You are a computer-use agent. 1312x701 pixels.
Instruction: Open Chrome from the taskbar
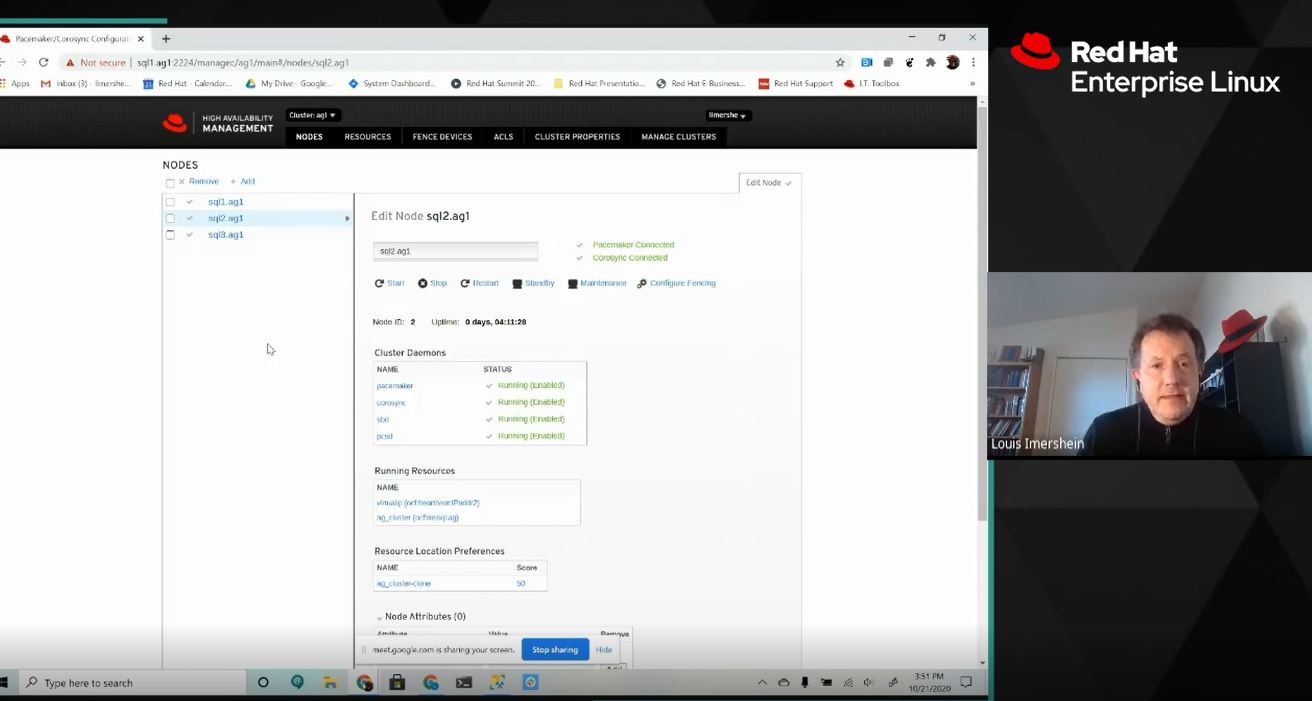coord(364,682)
